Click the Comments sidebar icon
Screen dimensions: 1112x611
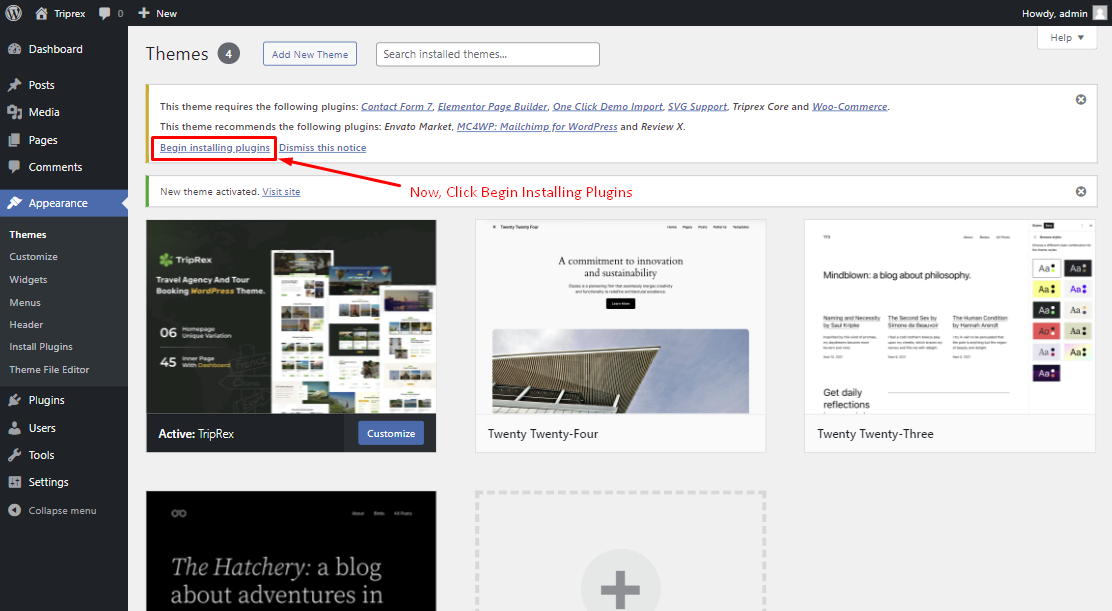point(14,167)
